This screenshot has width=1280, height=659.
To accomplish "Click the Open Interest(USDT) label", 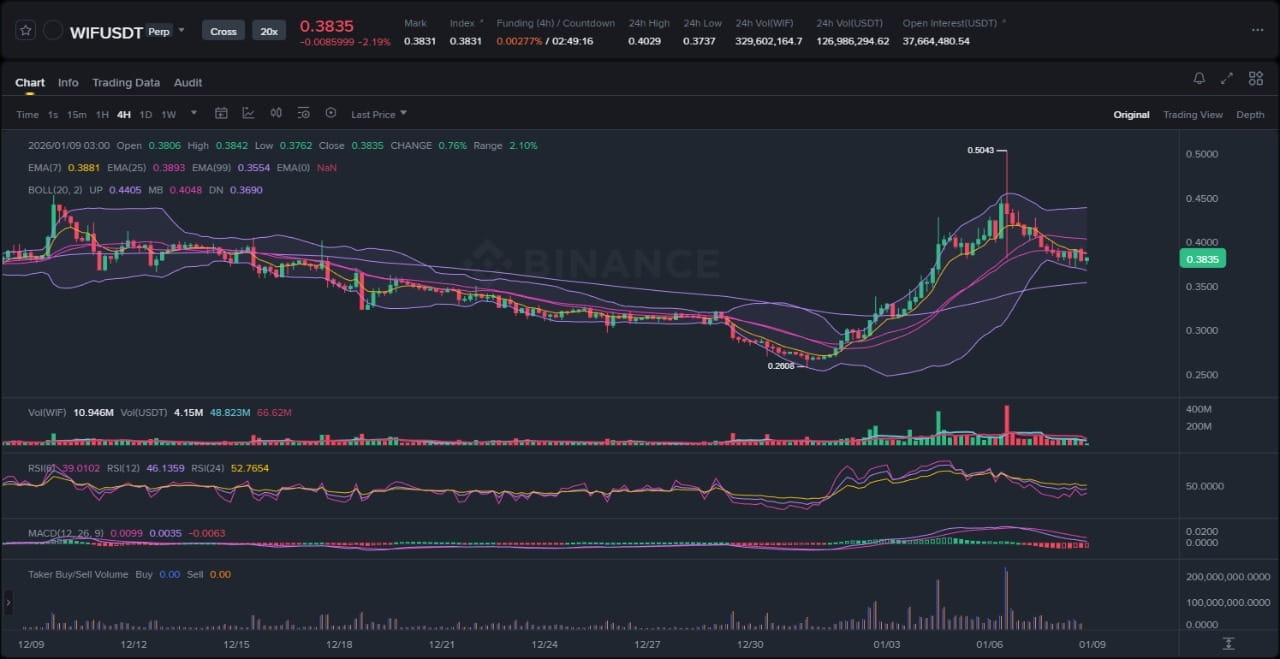I will click(951, 23).
